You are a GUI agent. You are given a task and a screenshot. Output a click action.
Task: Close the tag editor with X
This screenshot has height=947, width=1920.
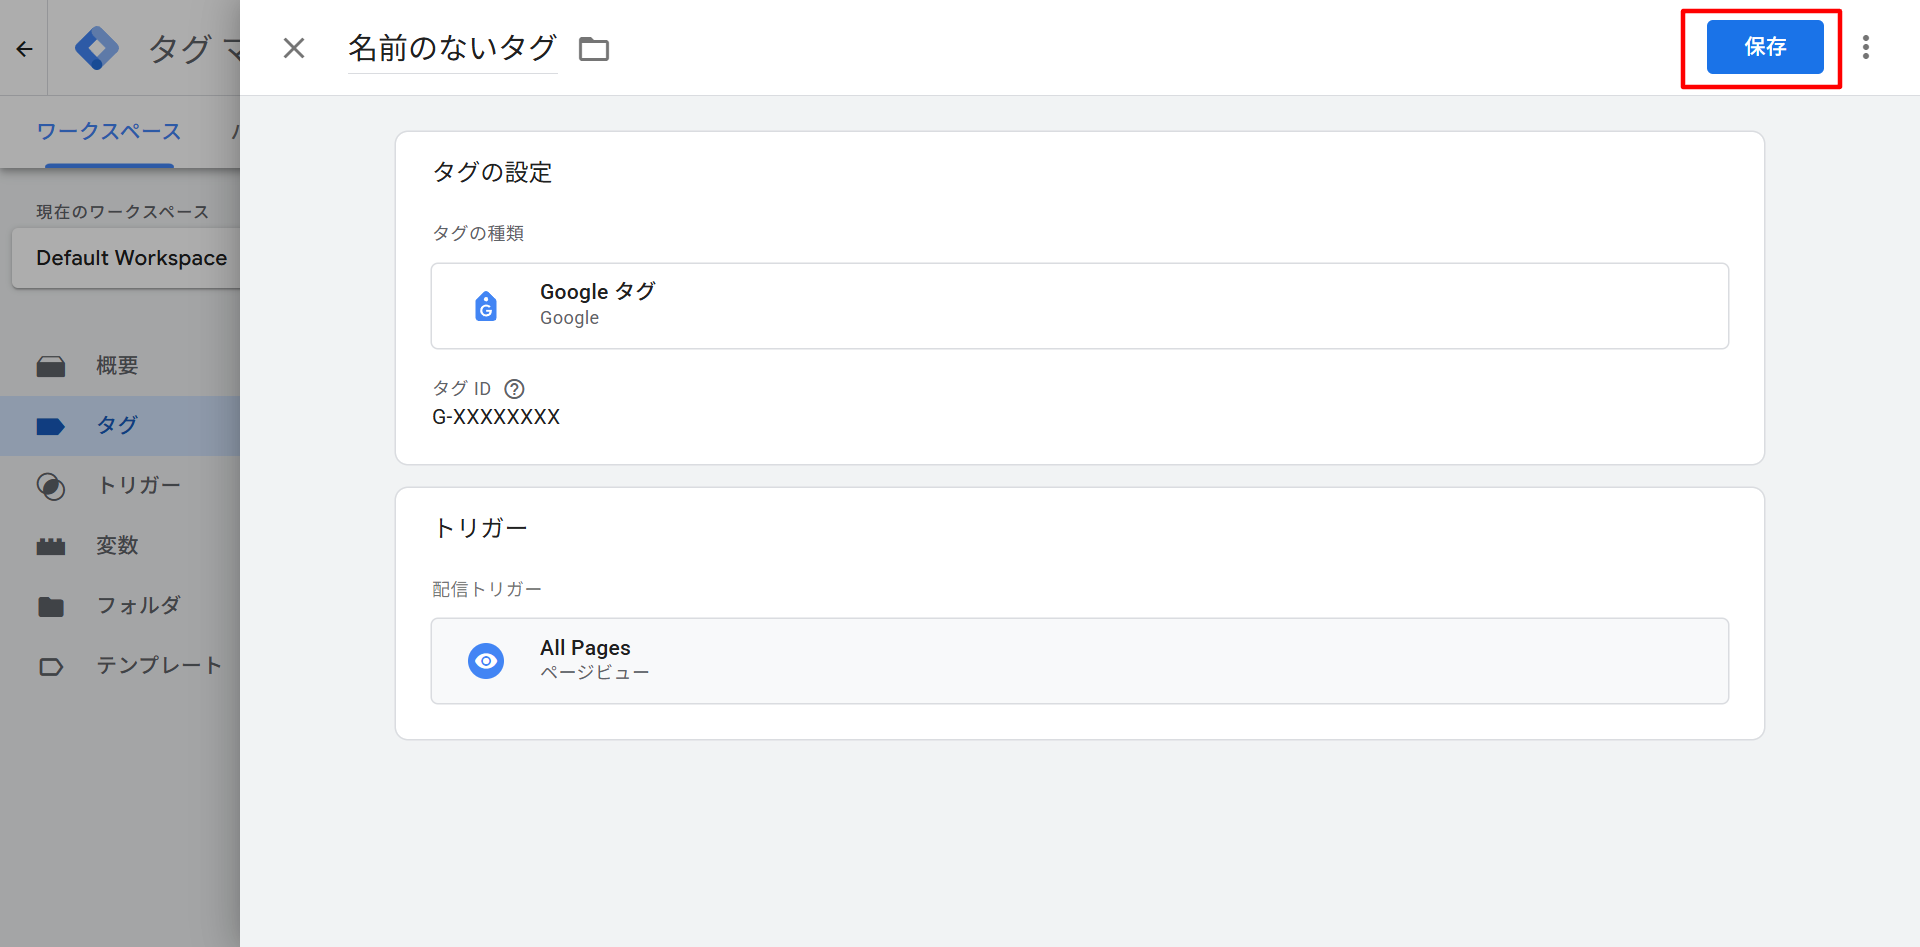[293, 48]
